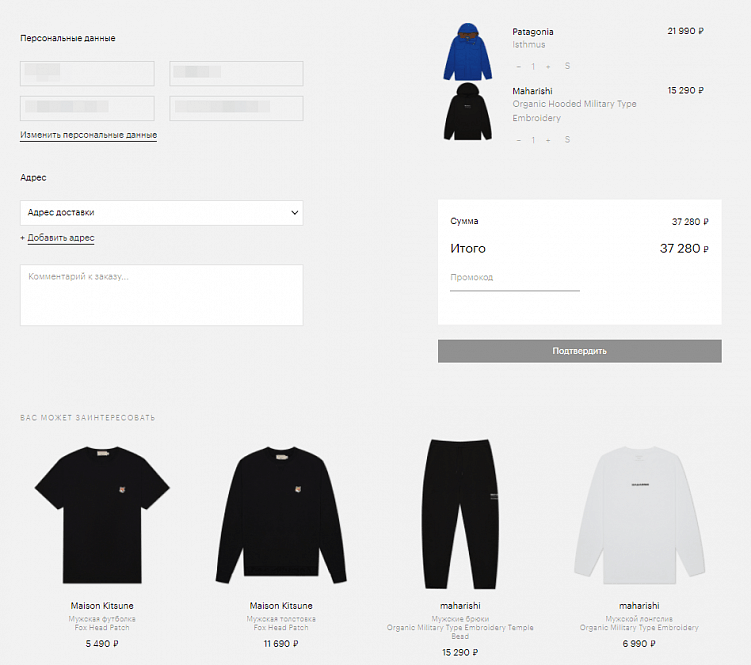Click Изменить персональные данные link
The image size is (751, 665).
pyautogui.click(x=89, y=135)
